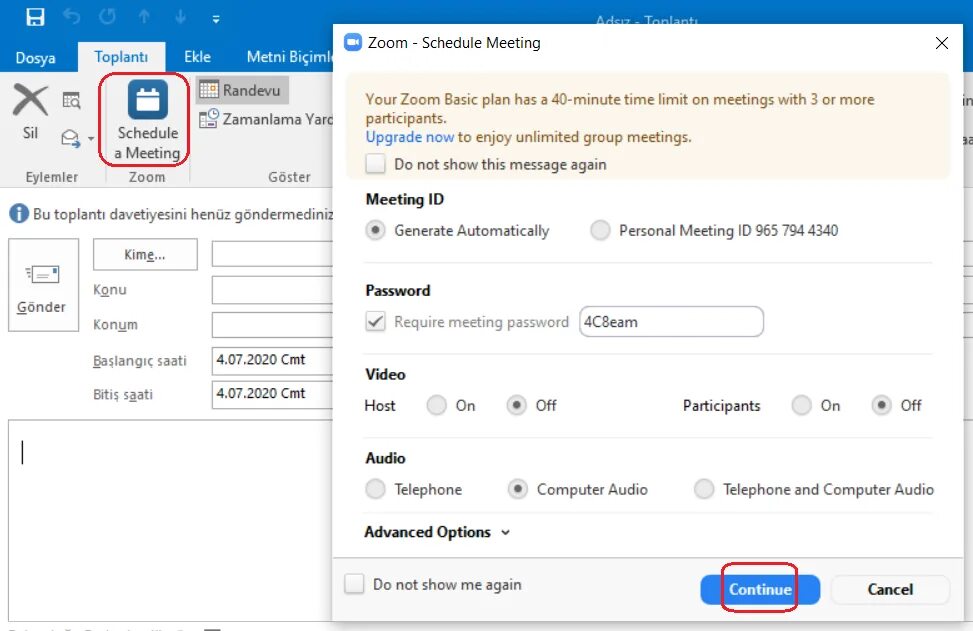The width and height of the screenshot is (973, 631).
Task: Click the Sil (delete) X icon
Action: click(30, 100)
